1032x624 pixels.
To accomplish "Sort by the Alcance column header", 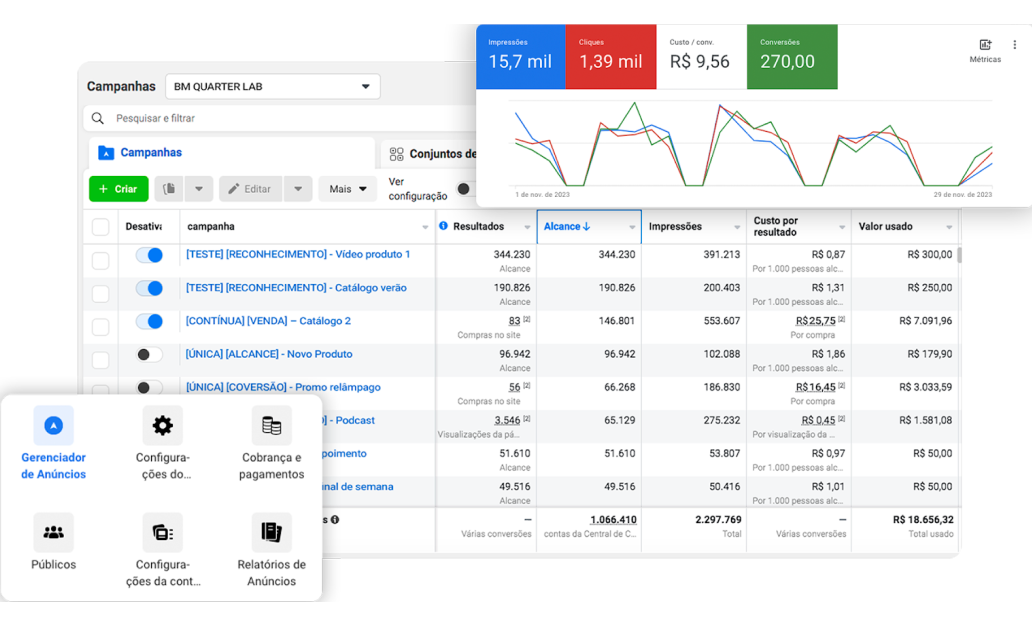I will (x=567, y=227).
